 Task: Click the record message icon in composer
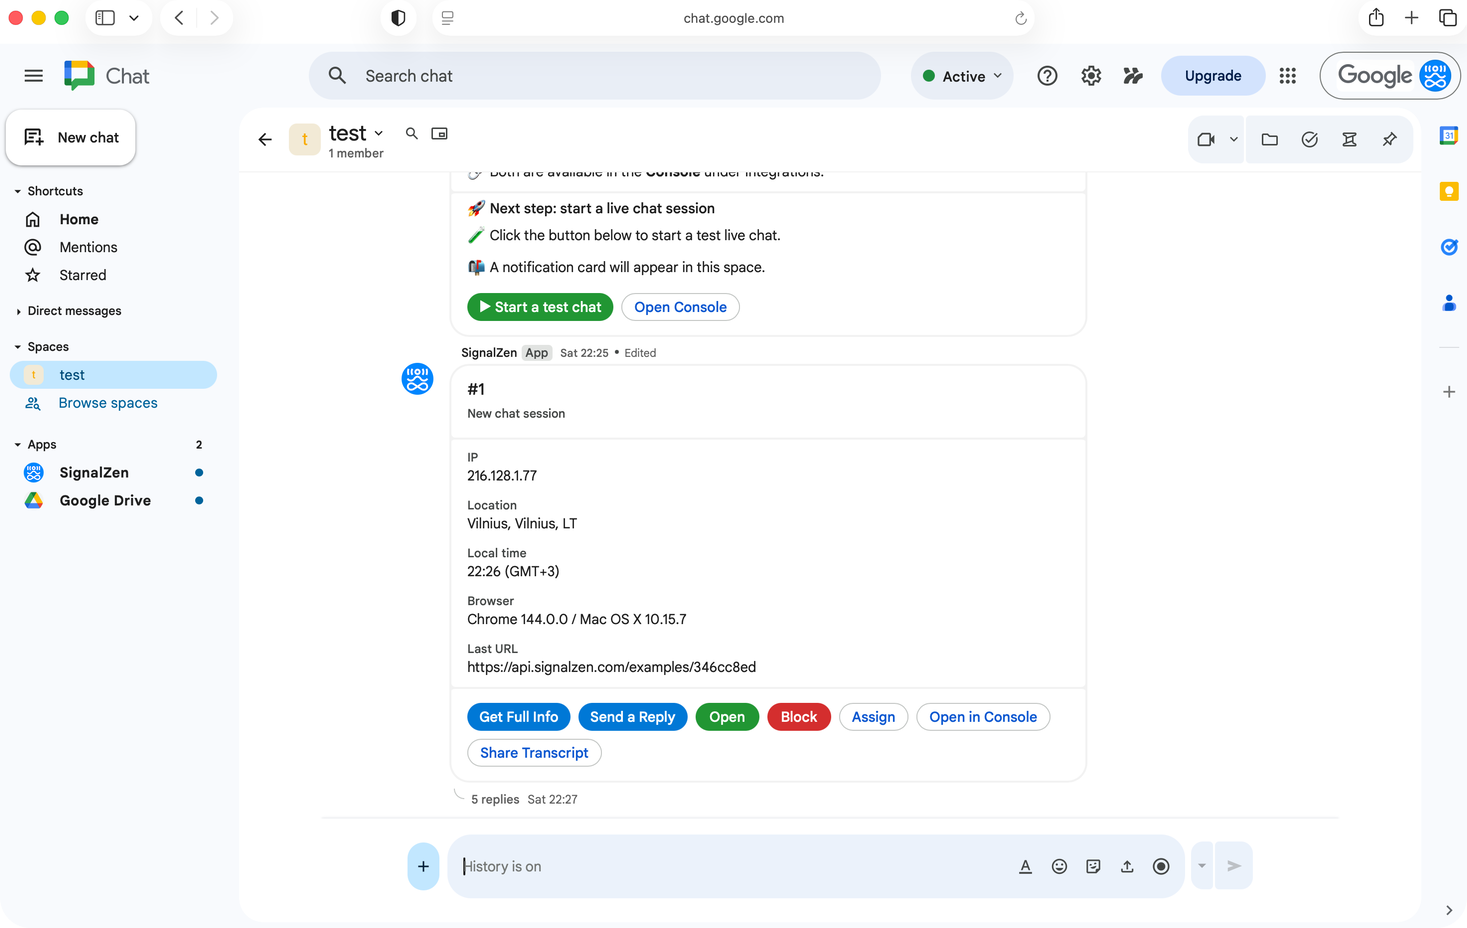pos(1161,867)
